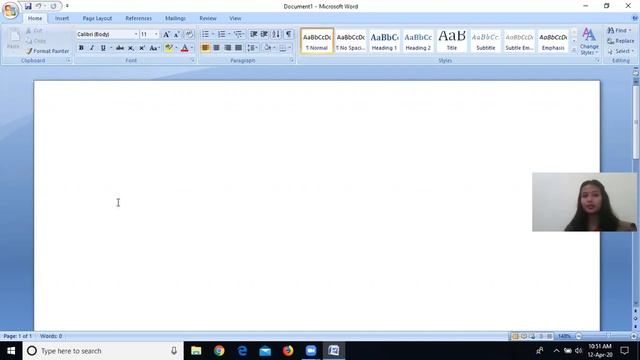Open Chrome from the taskbar
This screenshot has width=640, height=360.
coord(219,351)
